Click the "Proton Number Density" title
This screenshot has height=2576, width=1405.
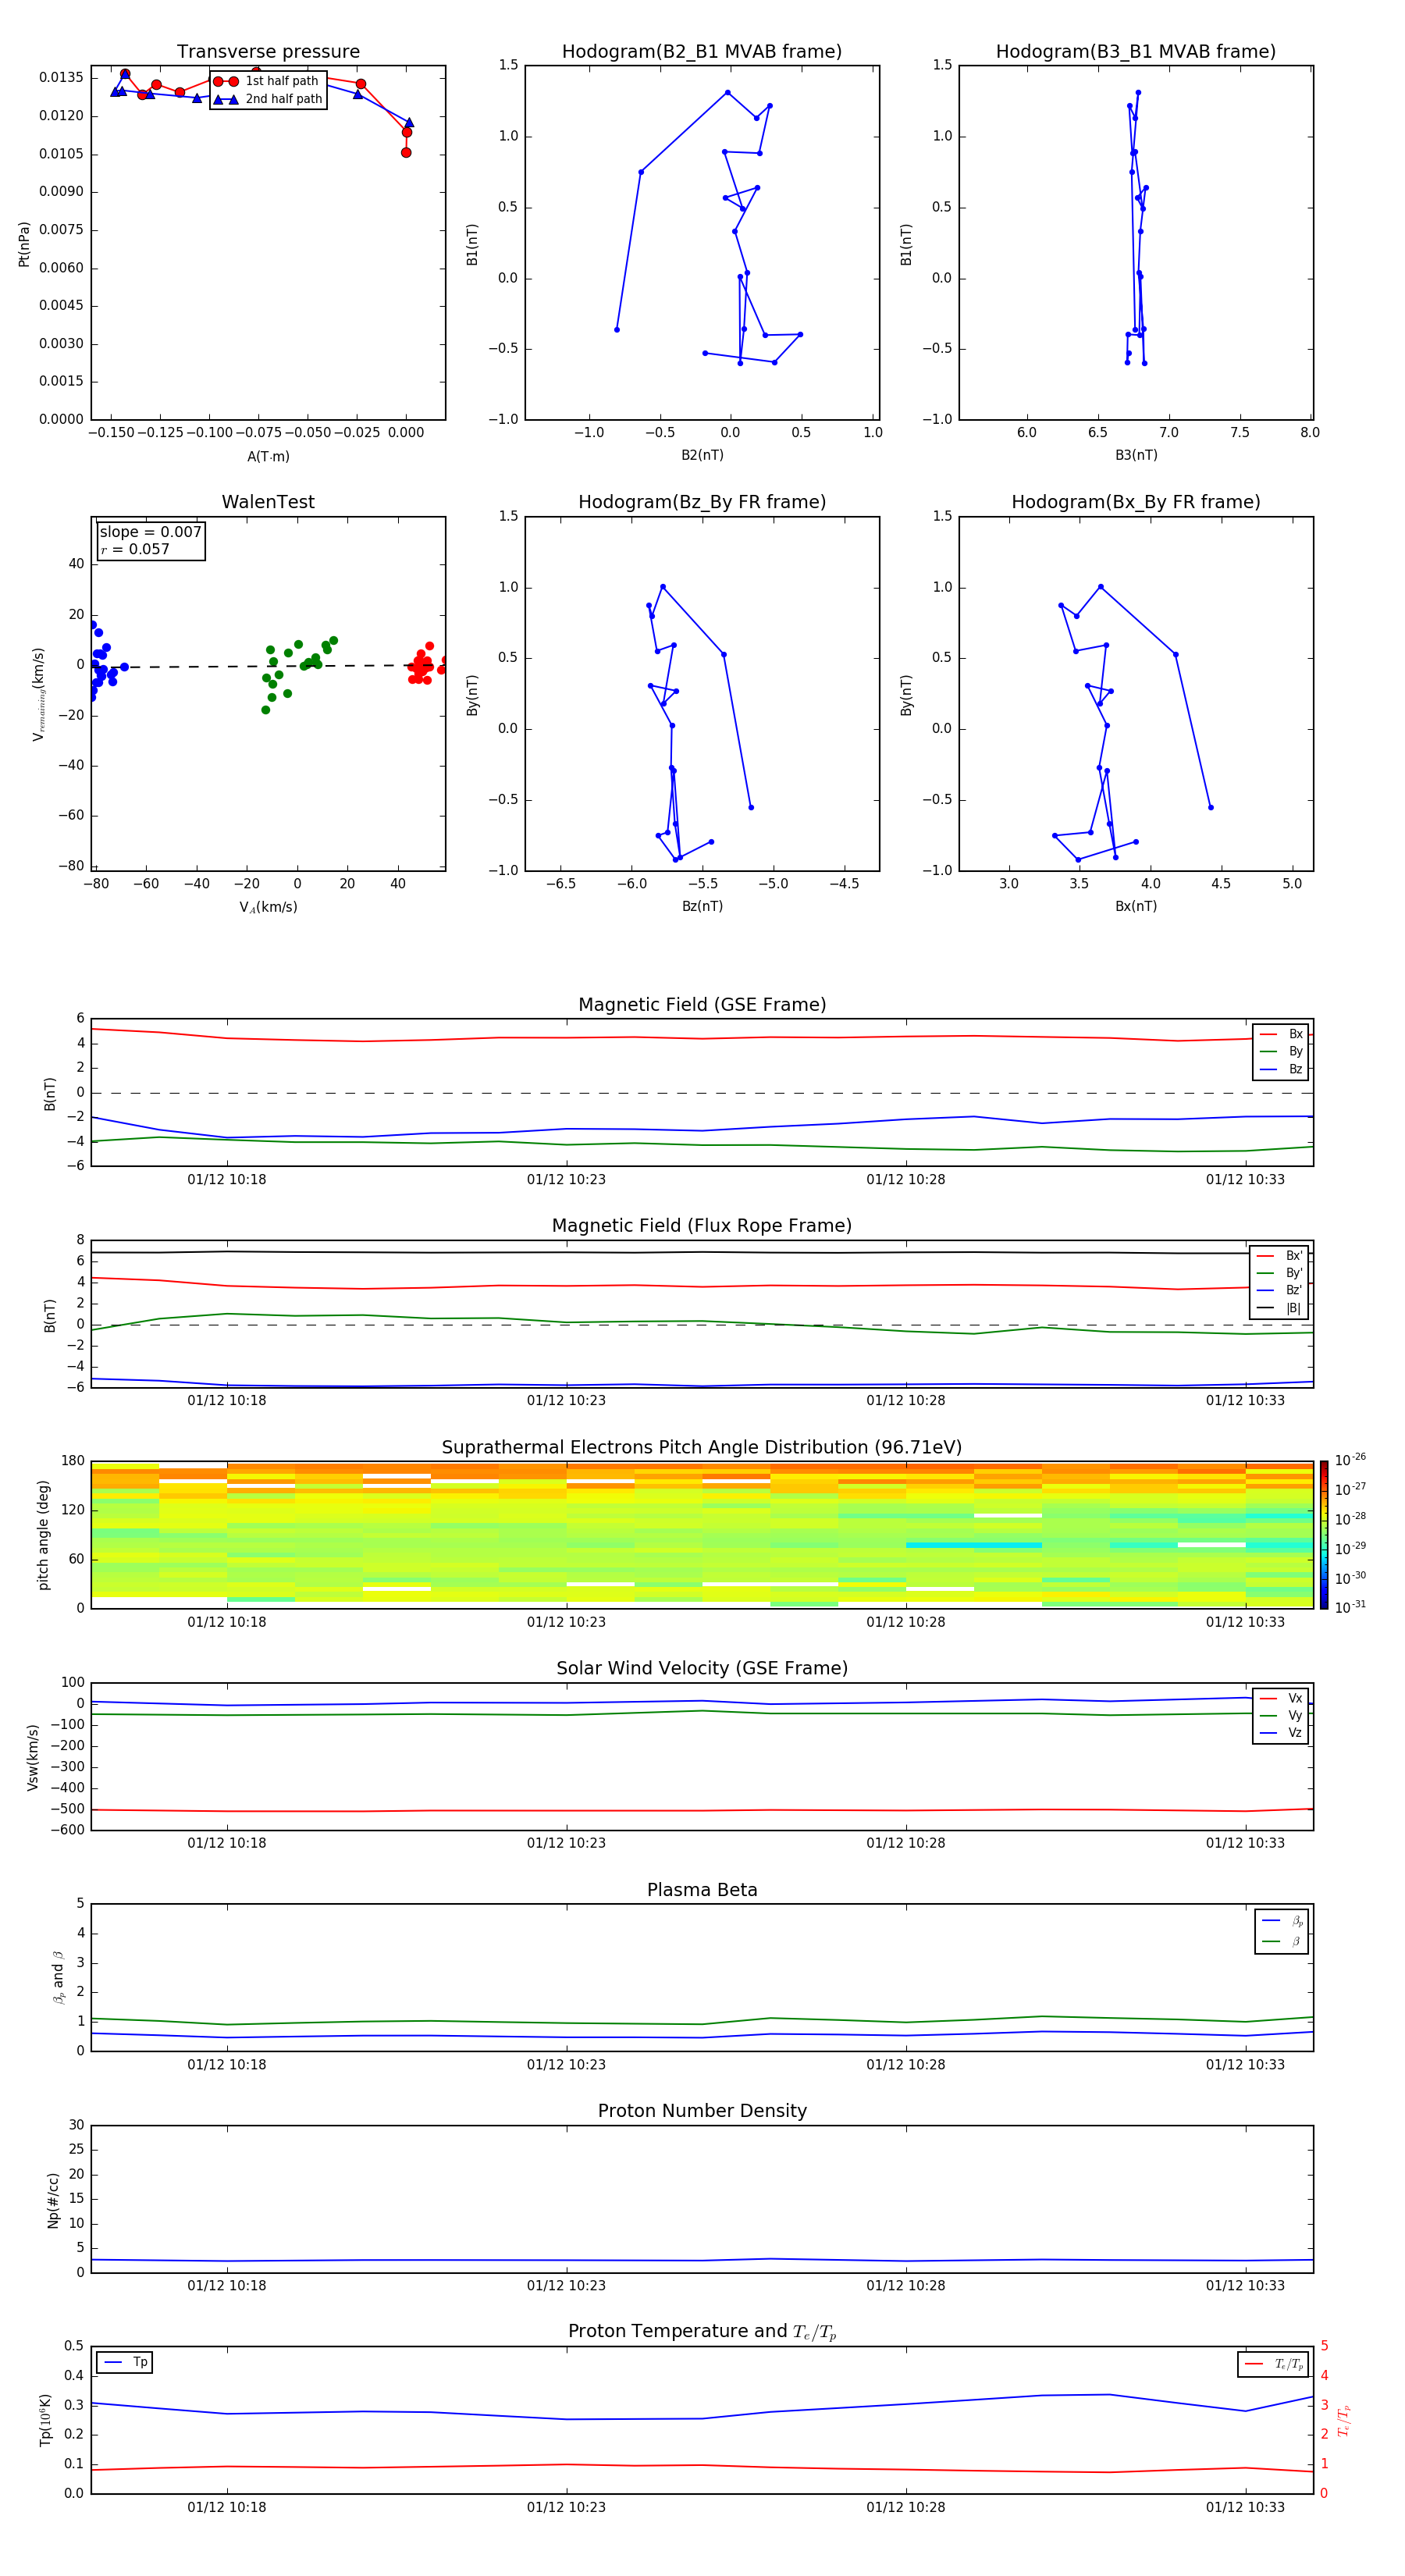point(702,2112)
